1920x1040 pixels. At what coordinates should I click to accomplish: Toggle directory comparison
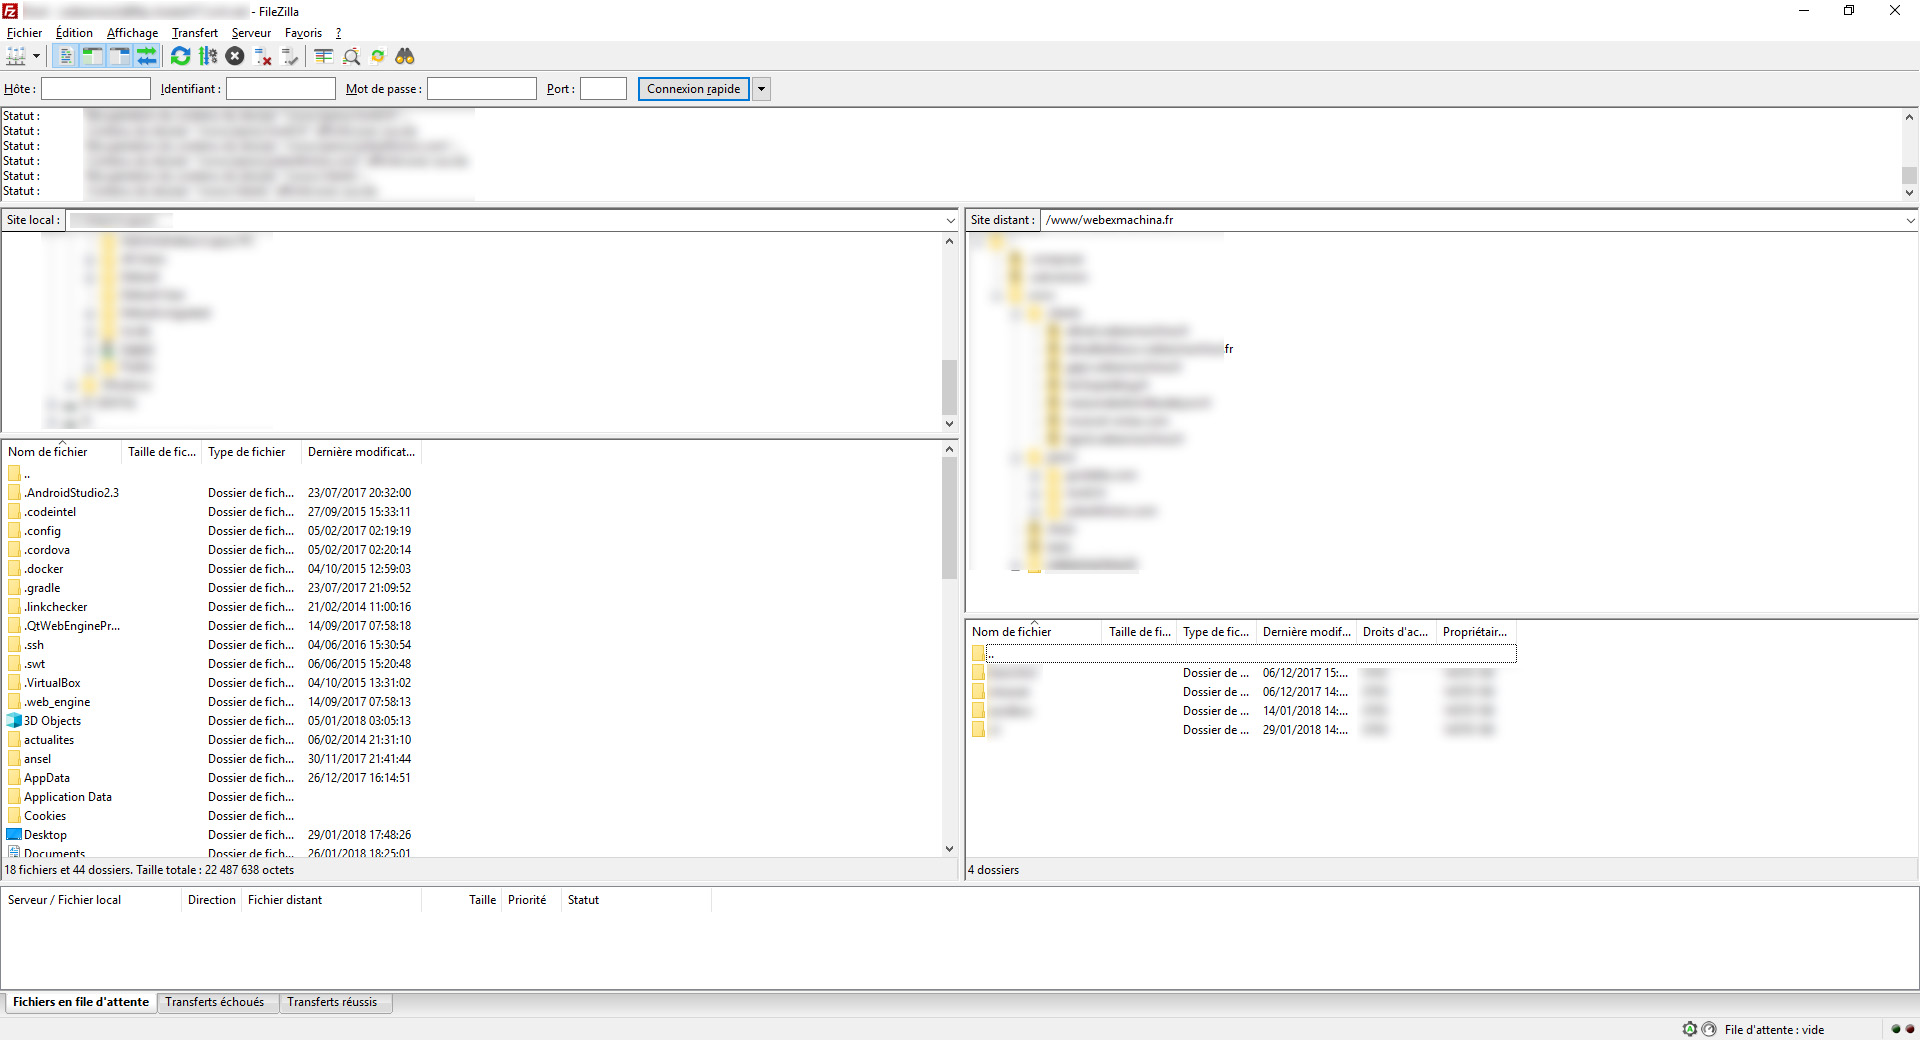pyautogui.click(x=351, y=57)
